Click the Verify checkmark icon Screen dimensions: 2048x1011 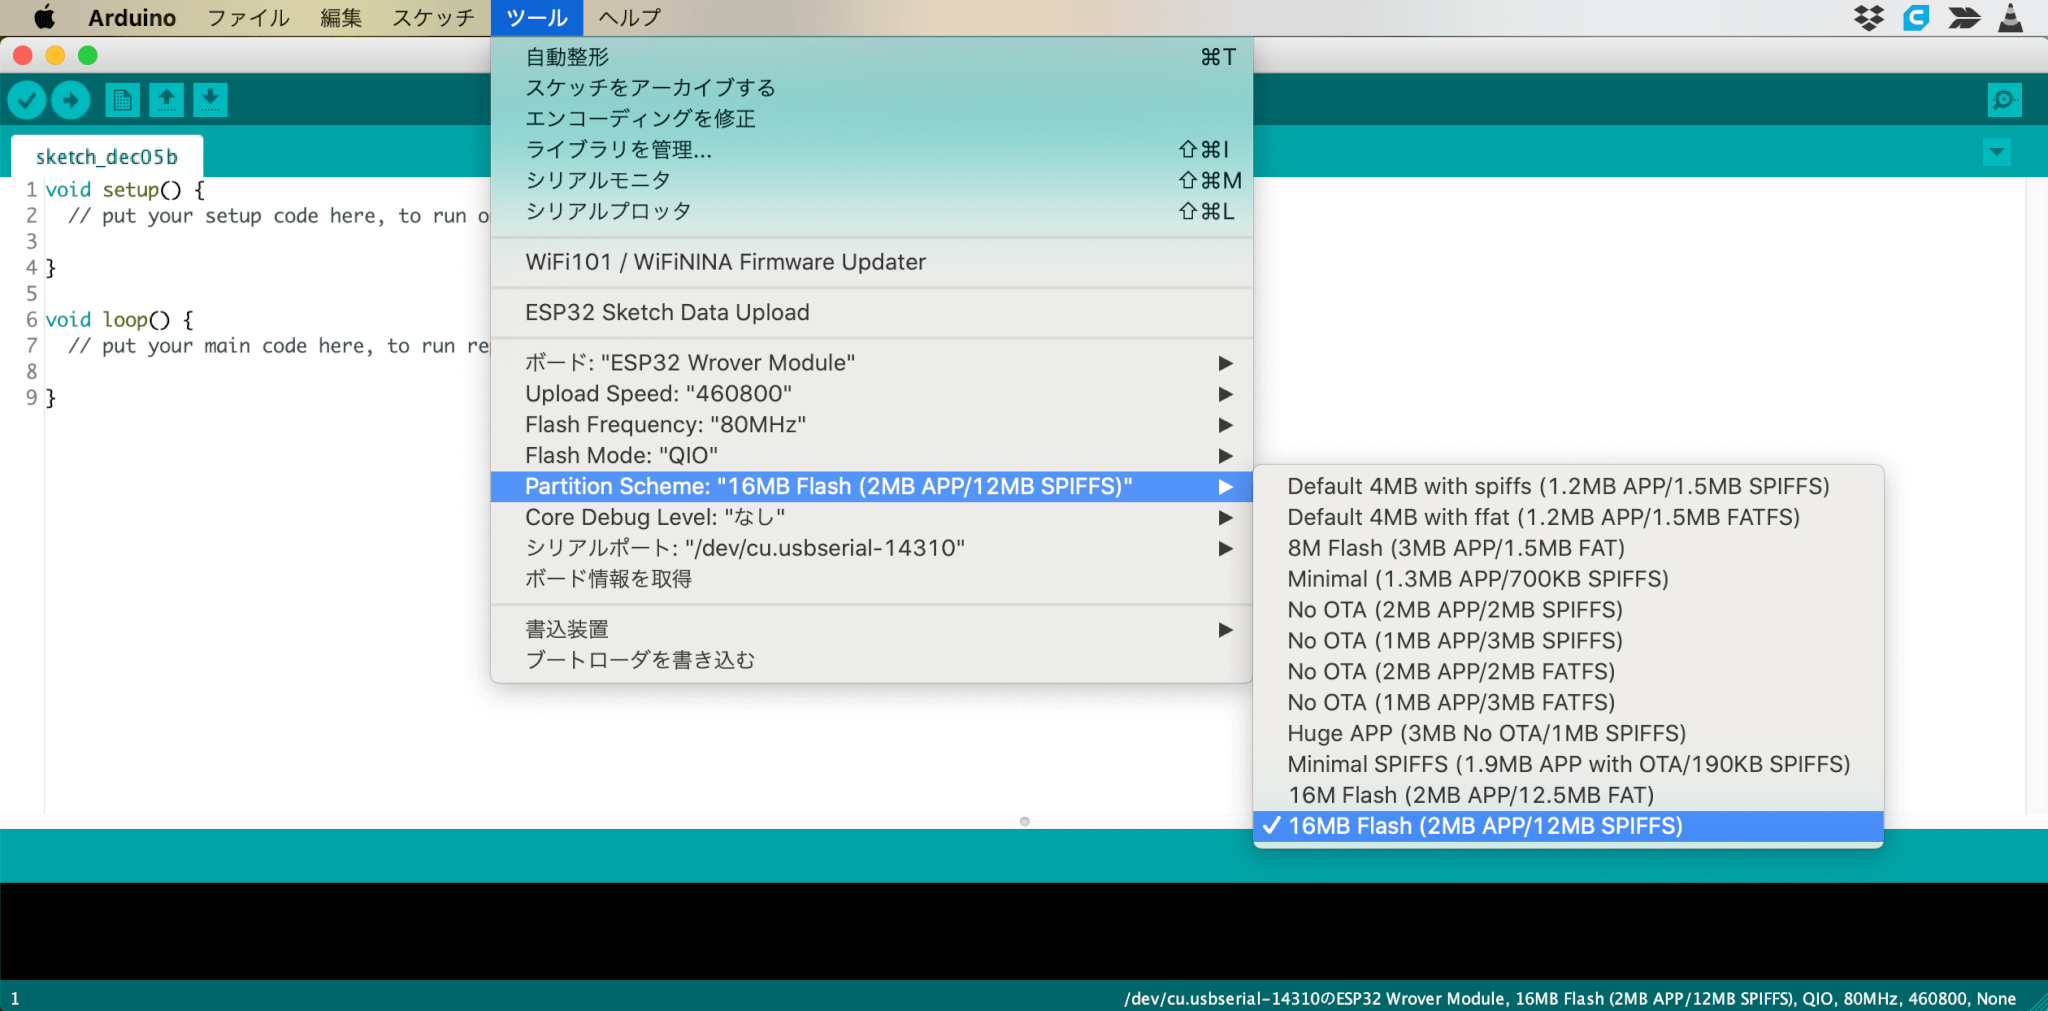pyautogui.click(x=27, y=100)
